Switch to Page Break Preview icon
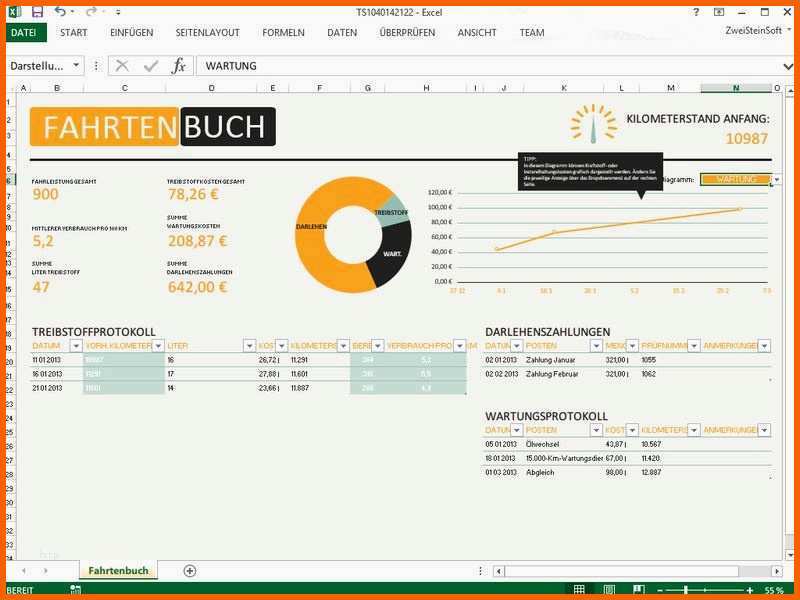The height and width of the screenshot is (600, 800). click(x=639, y=590)
